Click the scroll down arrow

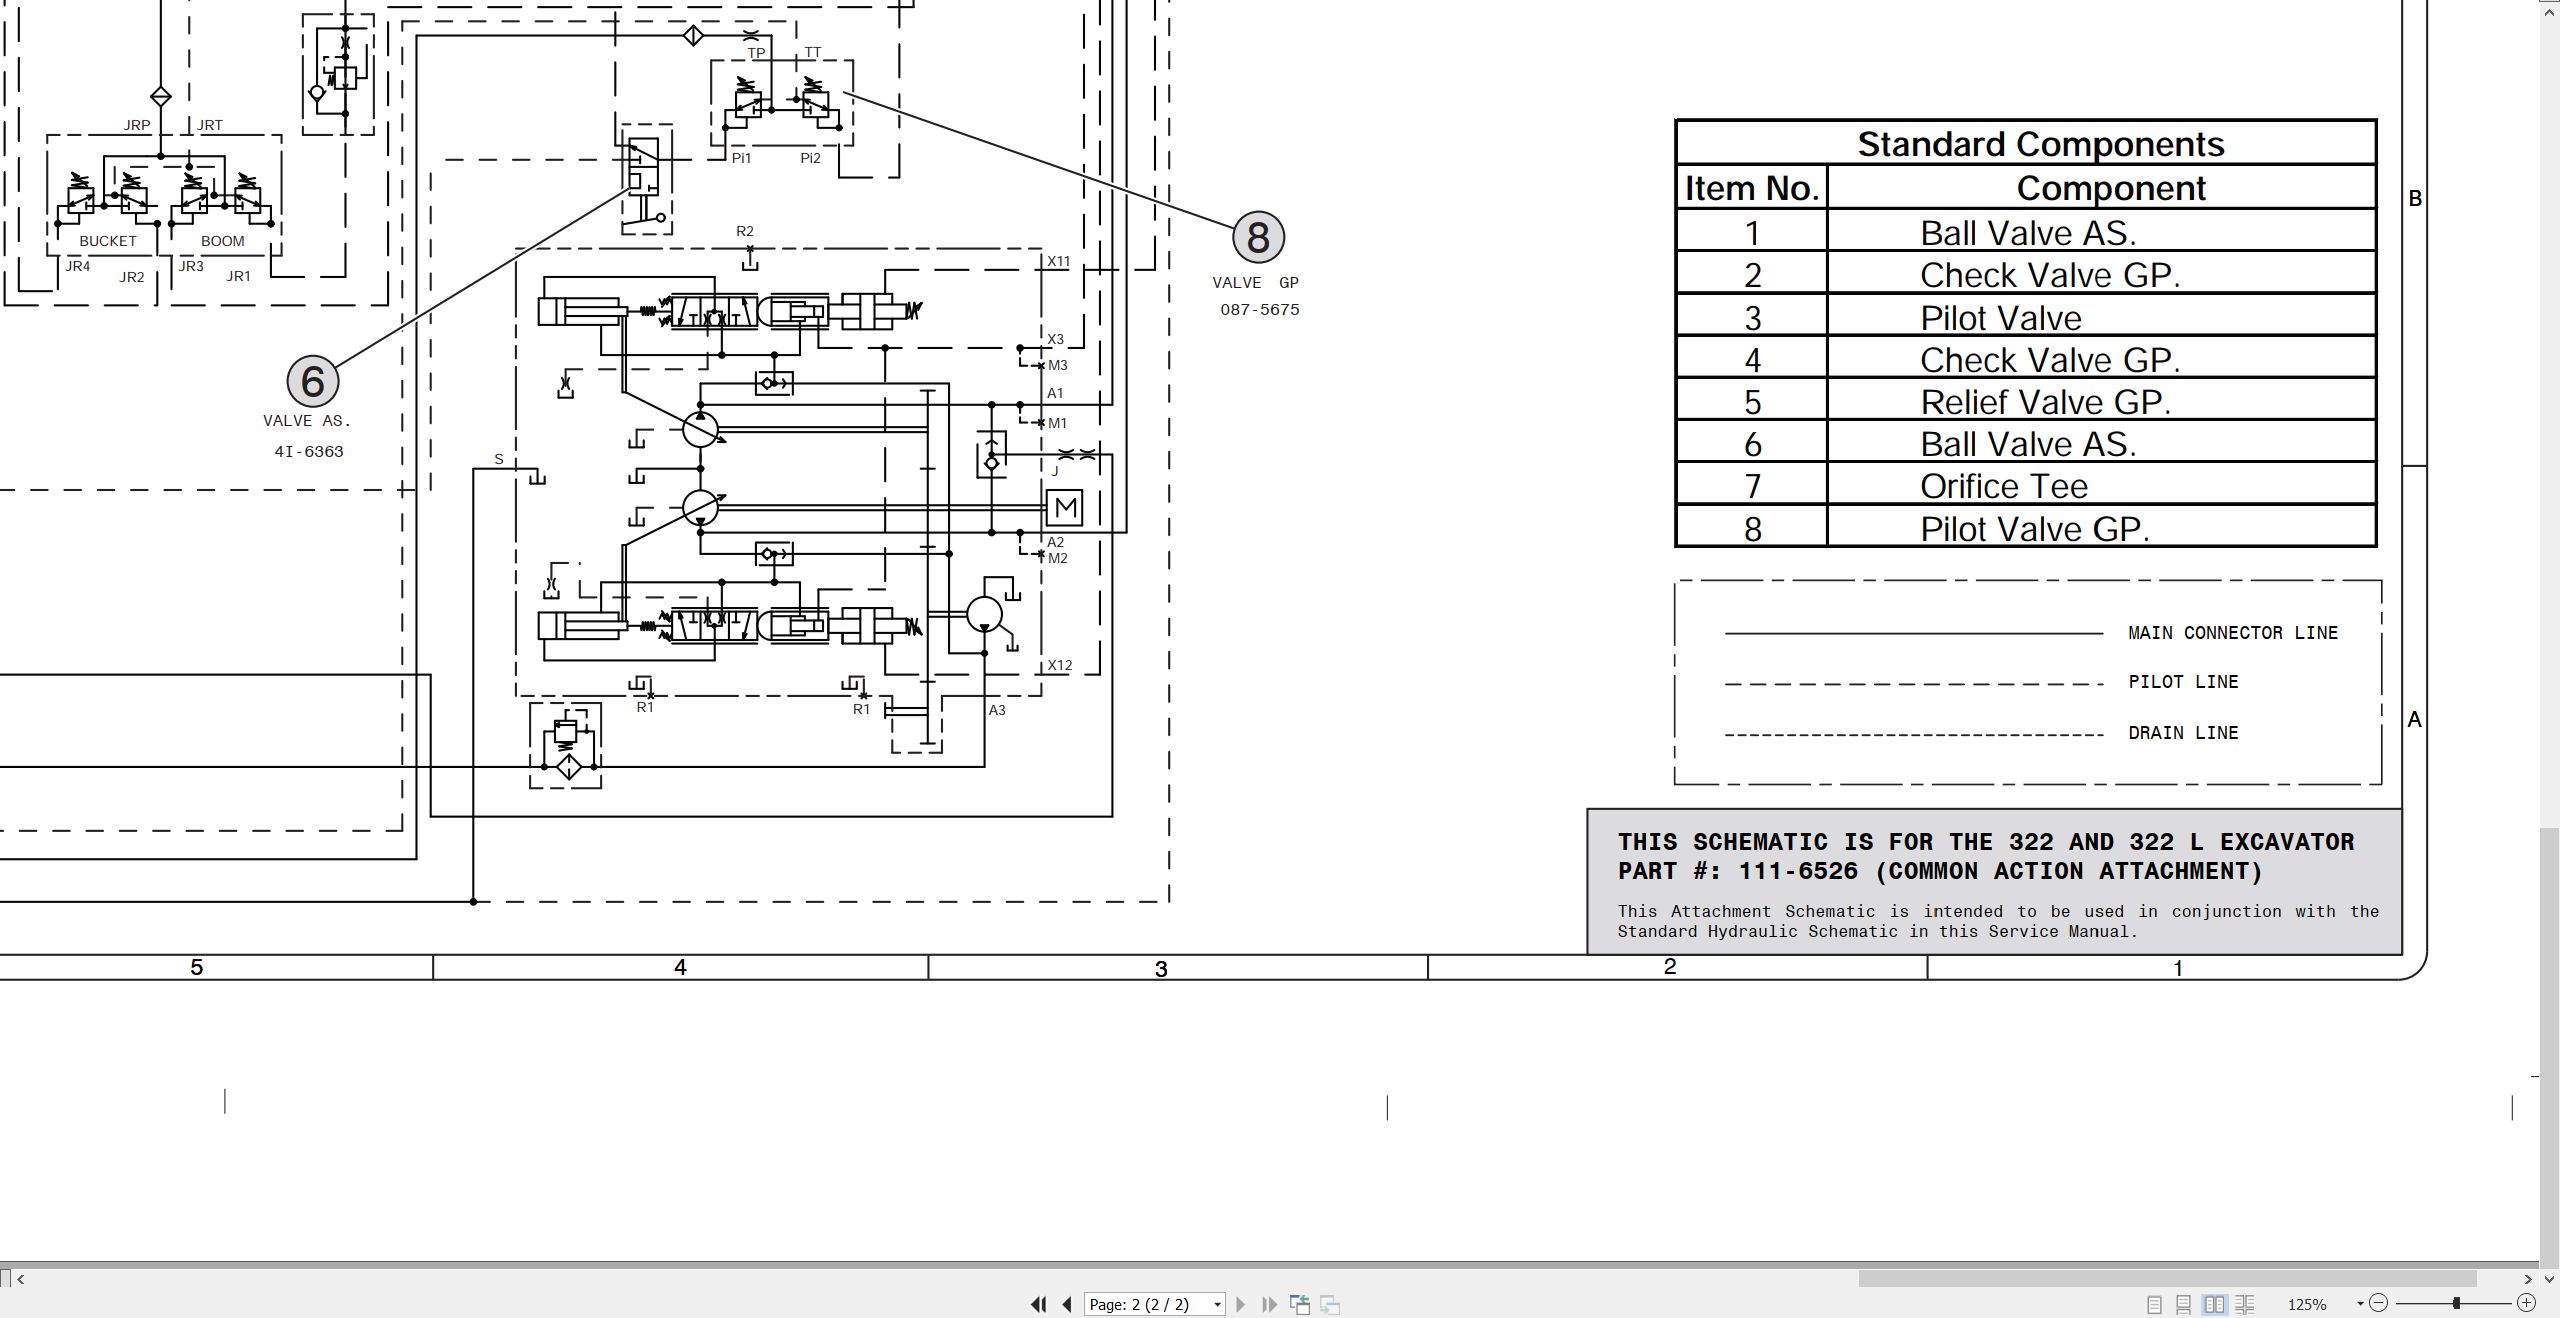click(x=2550, y=1279)
